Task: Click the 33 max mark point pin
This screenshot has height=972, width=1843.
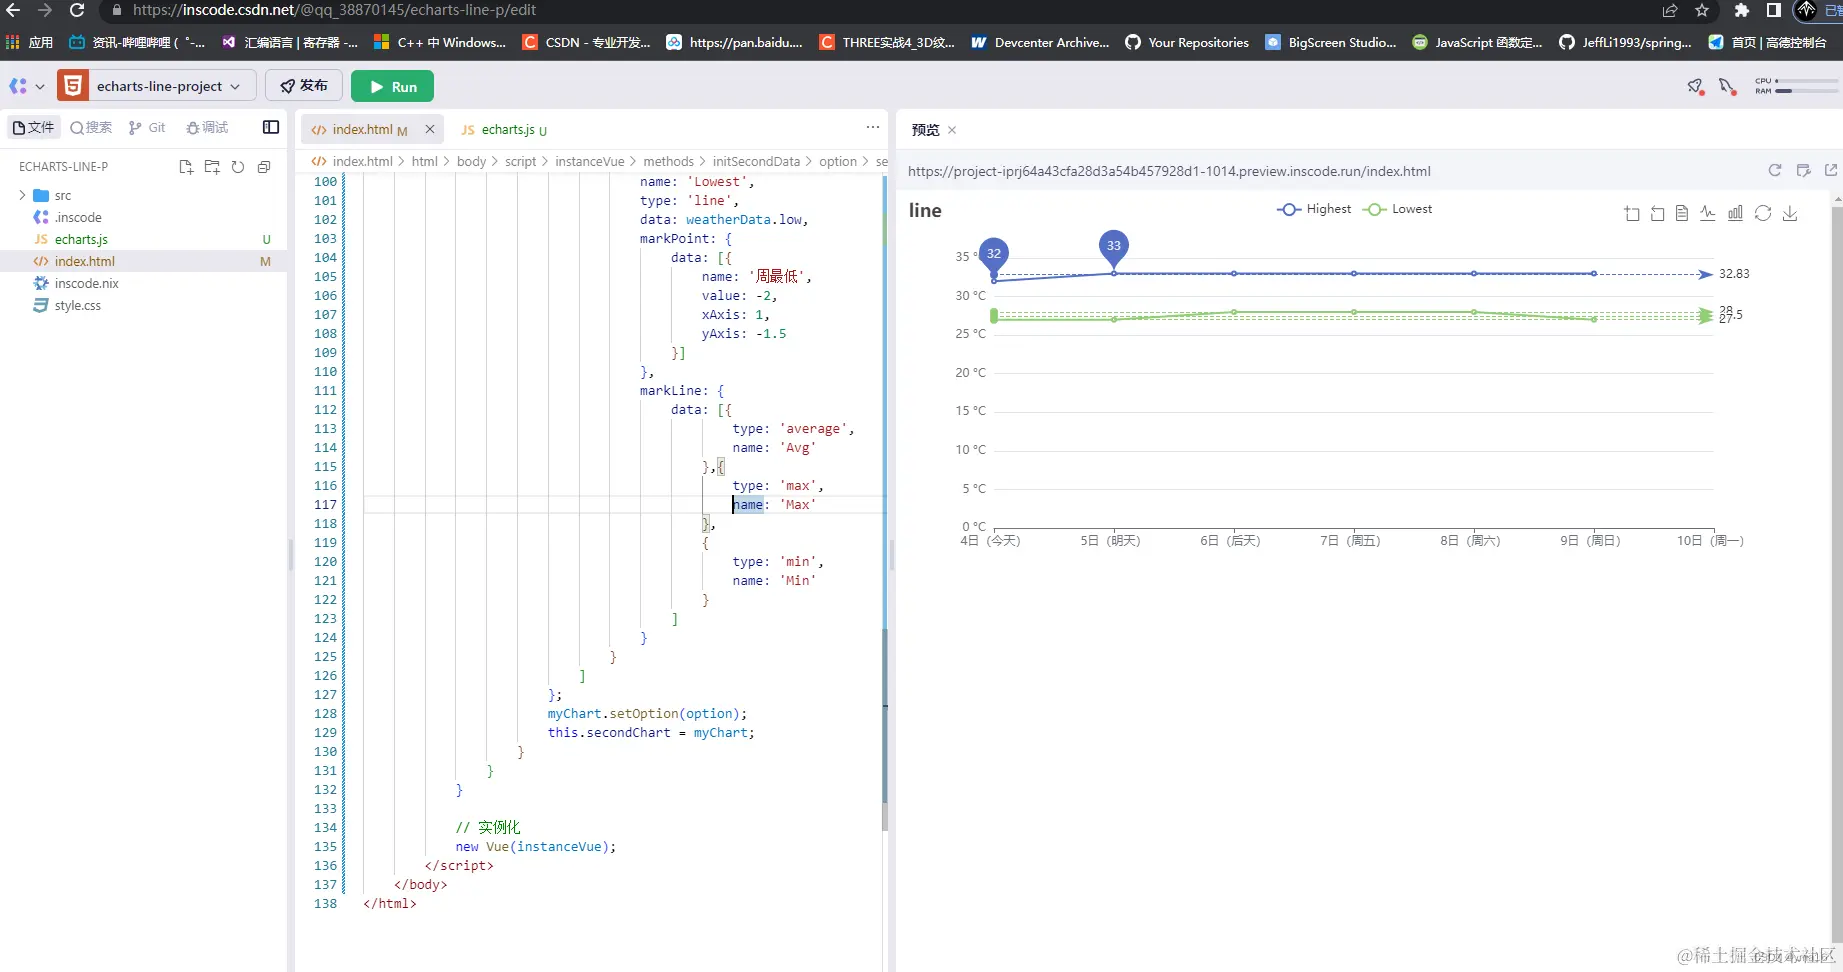Action: [x=1114, y=248]
